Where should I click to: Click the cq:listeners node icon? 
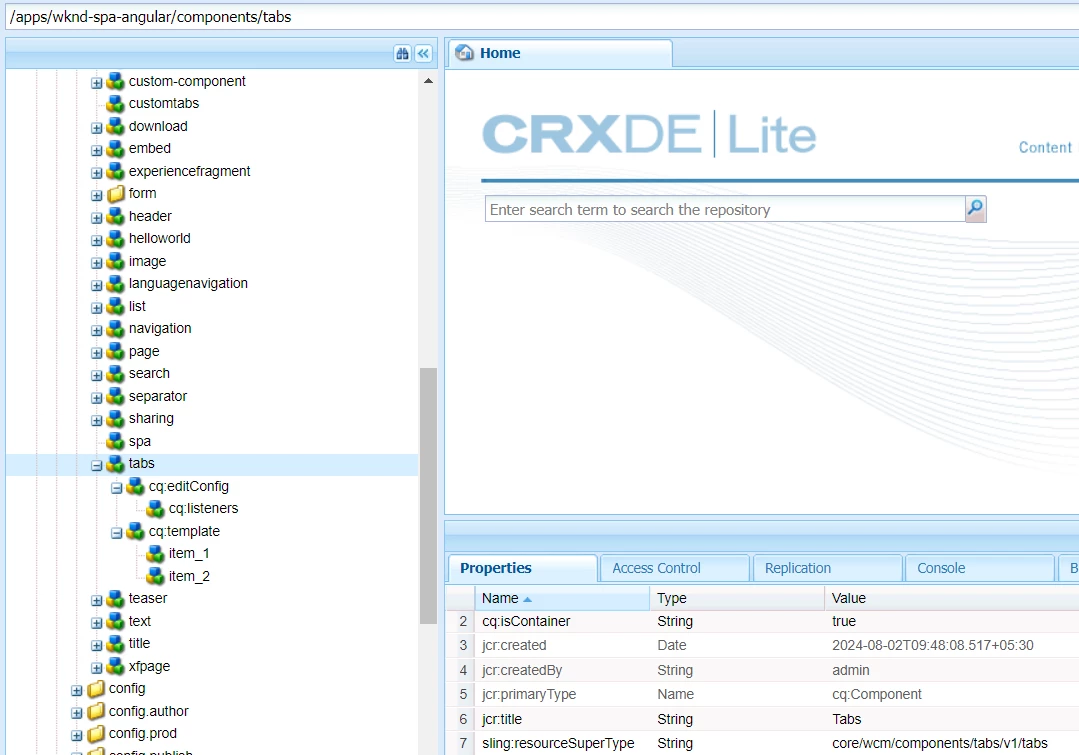(x=156, y=509)
